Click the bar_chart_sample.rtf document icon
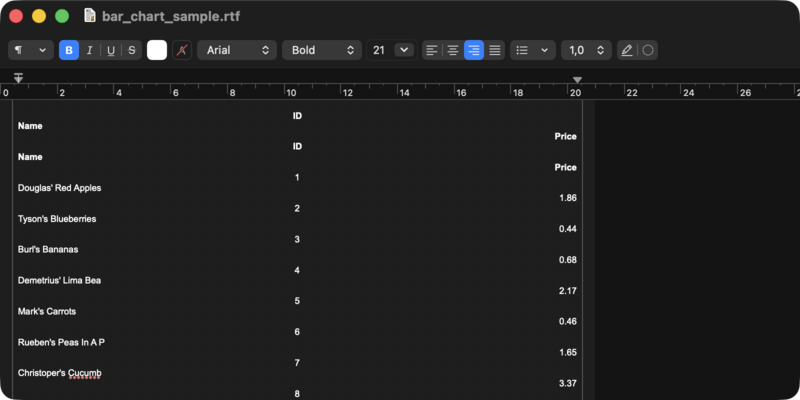This screenshot has width=800, height=400. click(x=90, y=16)
